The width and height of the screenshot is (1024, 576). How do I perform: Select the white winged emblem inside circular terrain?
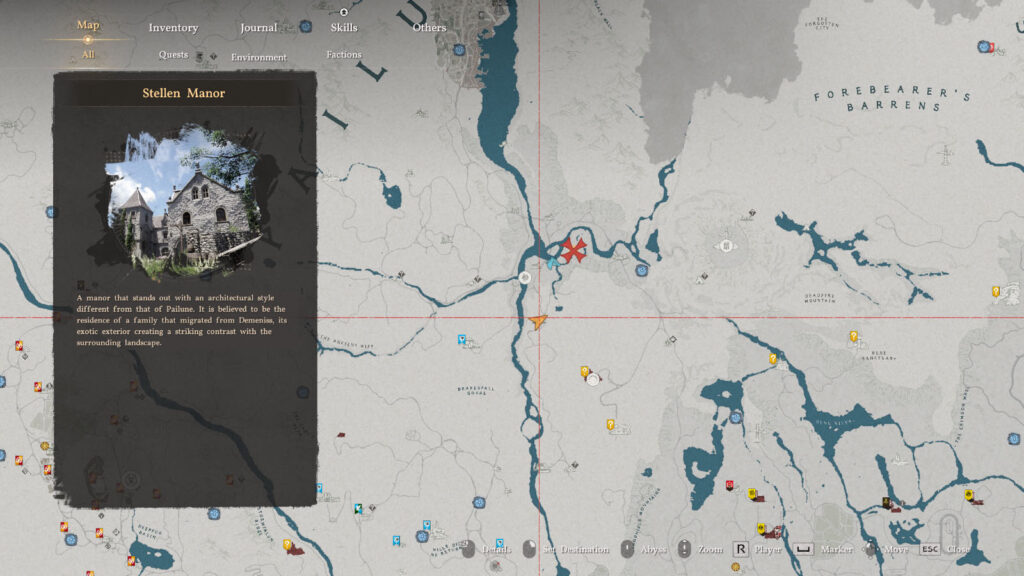[725, 246]
